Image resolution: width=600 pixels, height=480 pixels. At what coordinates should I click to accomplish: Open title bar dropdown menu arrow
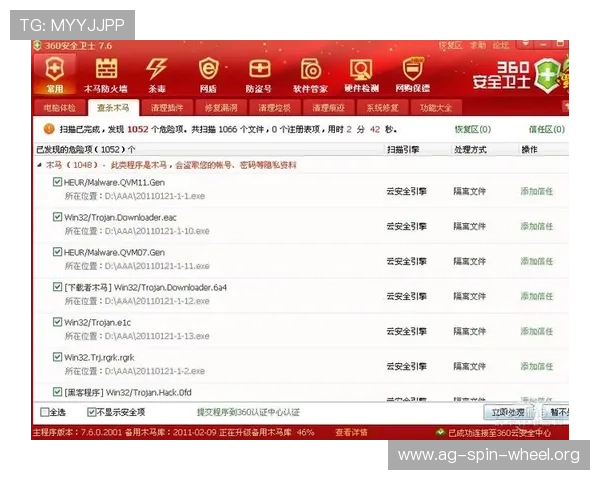[525, 44]
